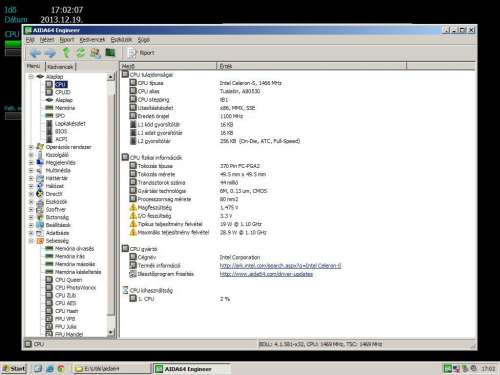Open CPU Hash benchmark
This screenshot has height=375, width=500.
(x=66, y=311)
